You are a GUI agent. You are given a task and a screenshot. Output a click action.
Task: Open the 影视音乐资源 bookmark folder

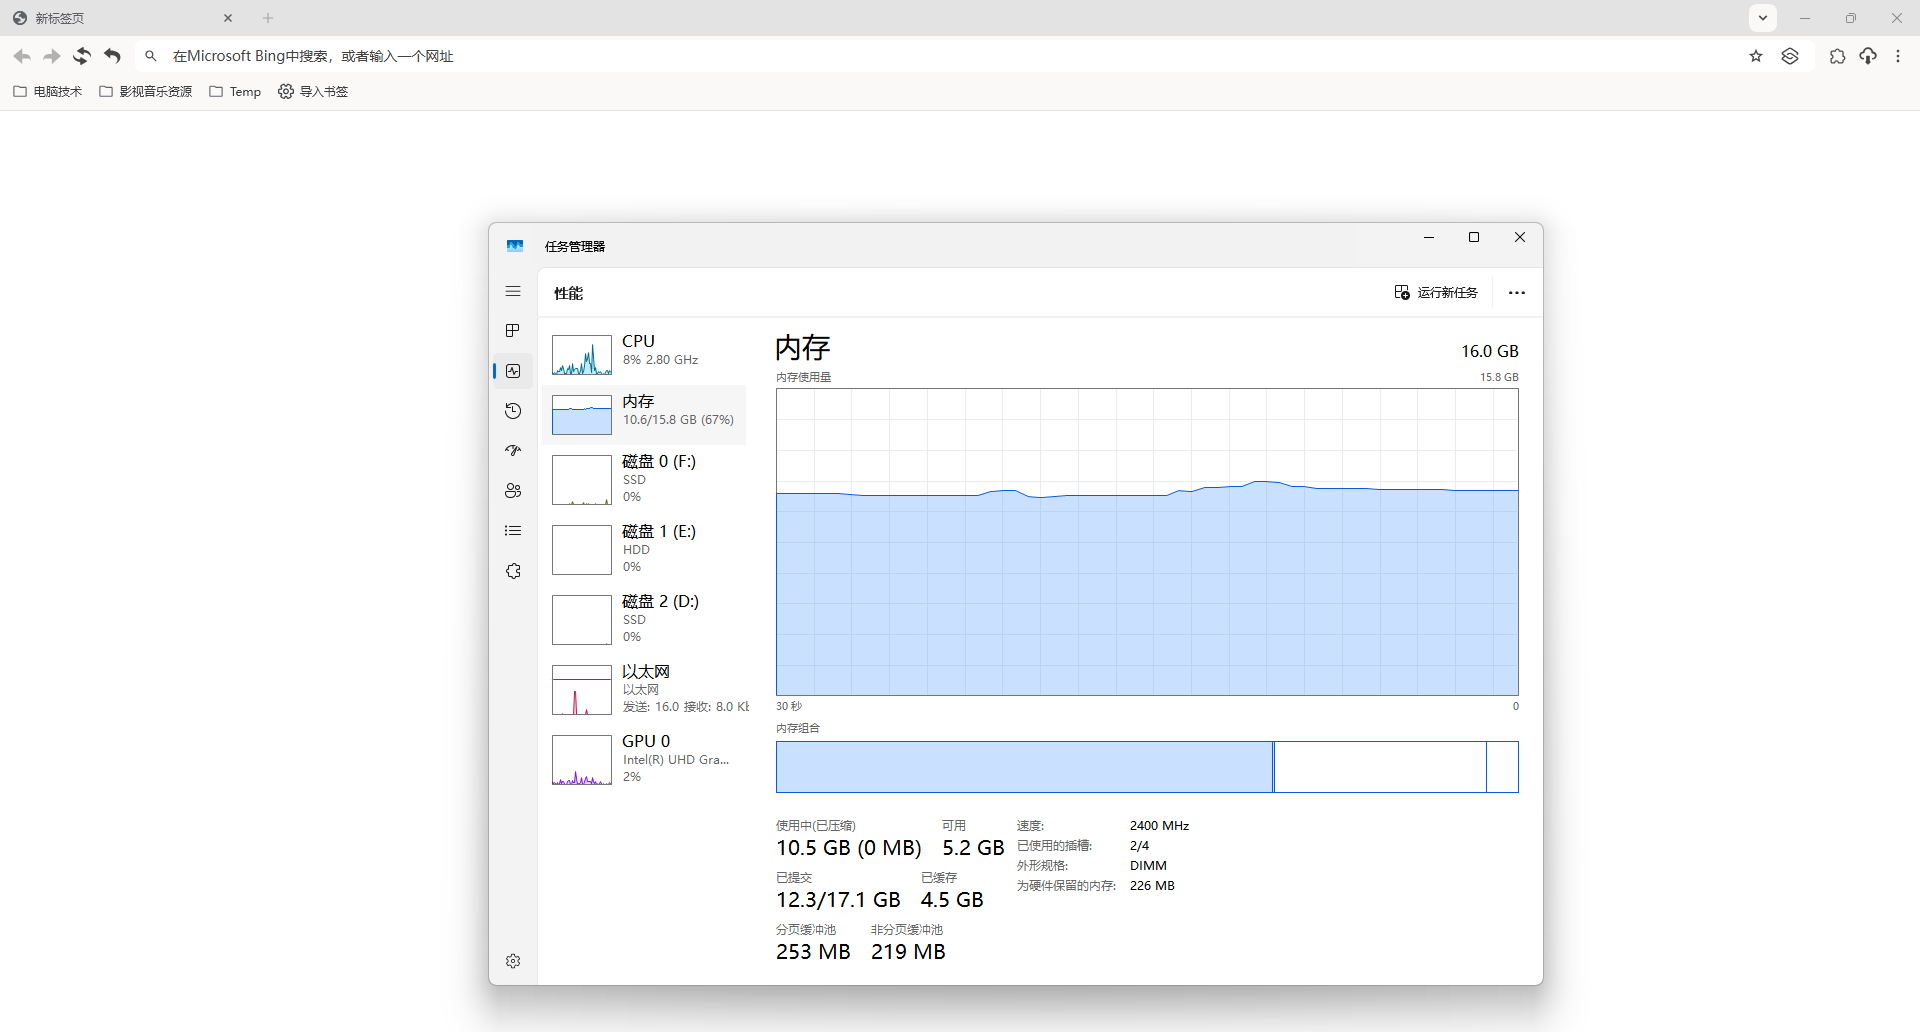pos(146,92)
